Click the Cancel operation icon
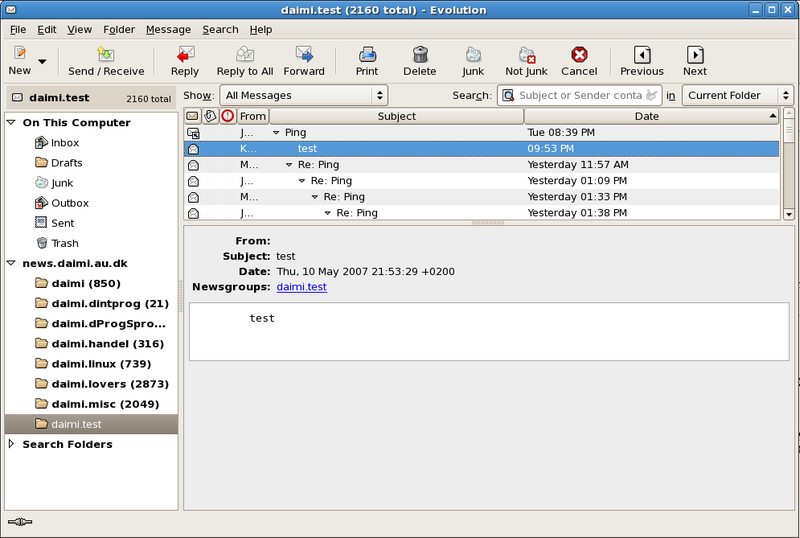The height and width of the screenshot is (538, 800). [579, 54]
